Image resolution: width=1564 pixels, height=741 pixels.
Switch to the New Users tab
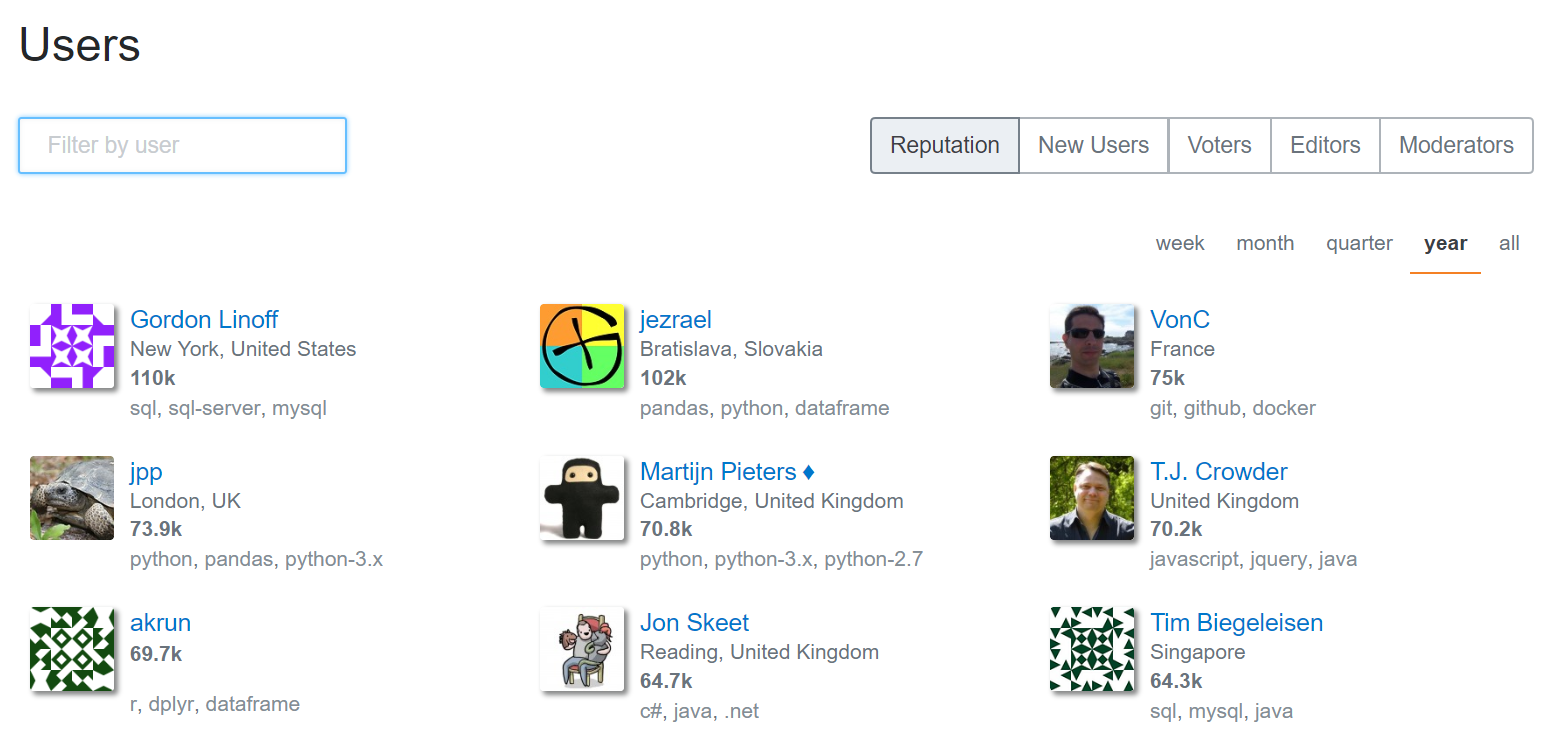point(1093,145)
